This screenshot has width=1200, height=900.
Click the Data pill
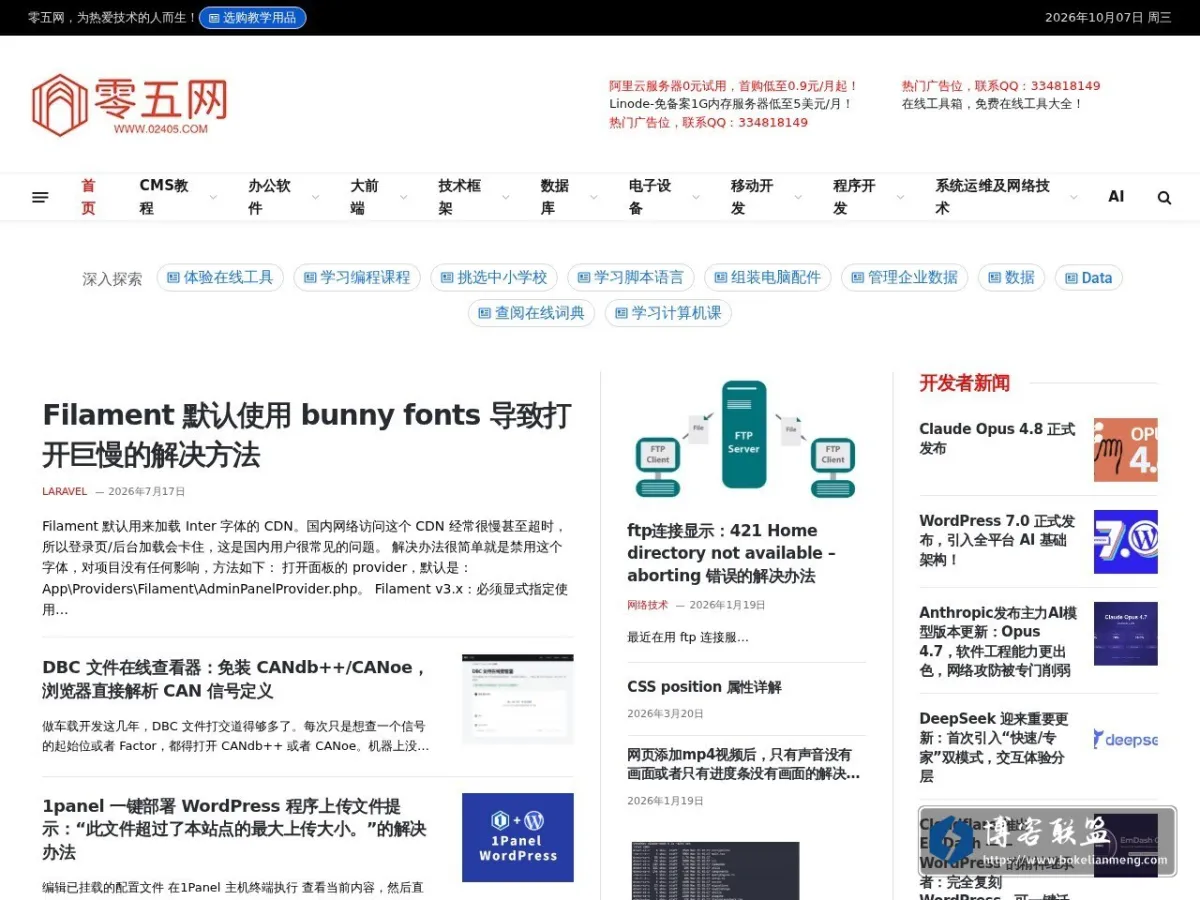1089,277
